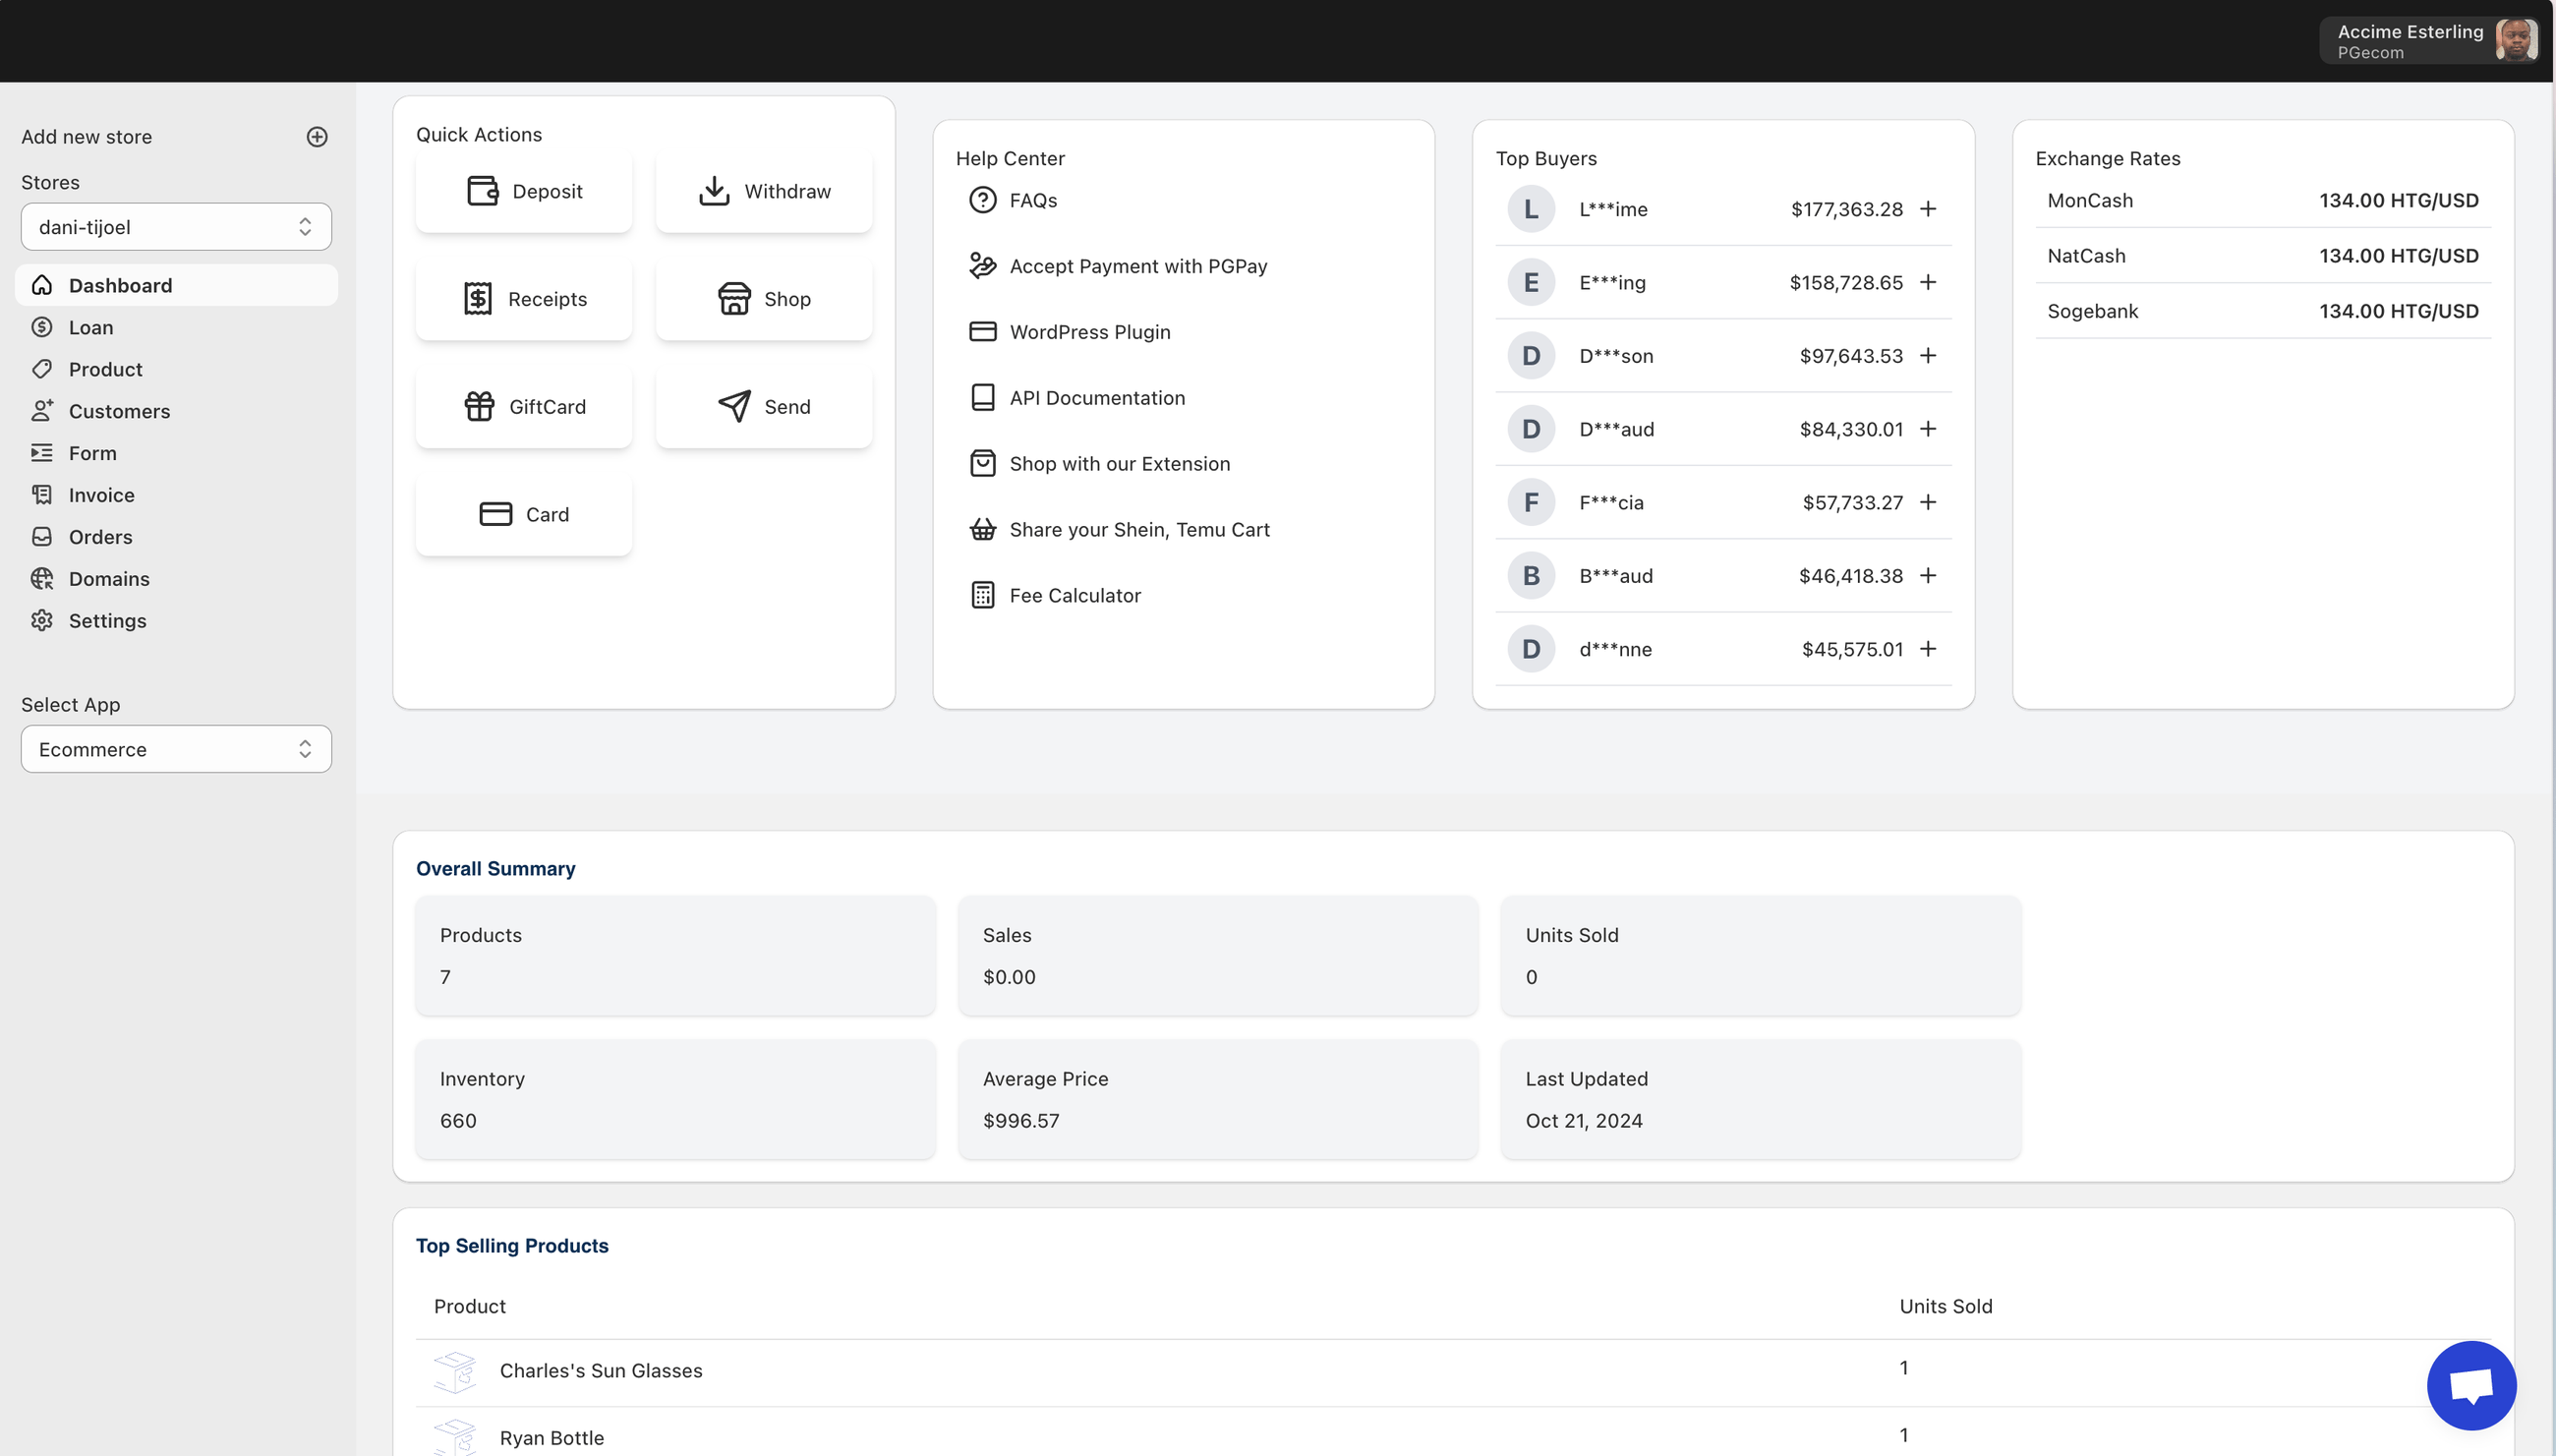
Task: Click the Add new store plus icon
Action: [317, 137]
